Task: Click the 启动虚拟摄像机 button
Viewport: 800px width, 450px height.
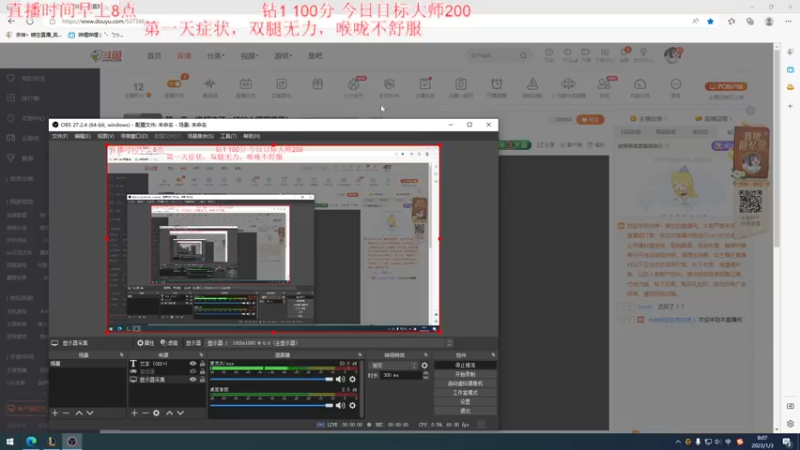Action: [465, 384]
